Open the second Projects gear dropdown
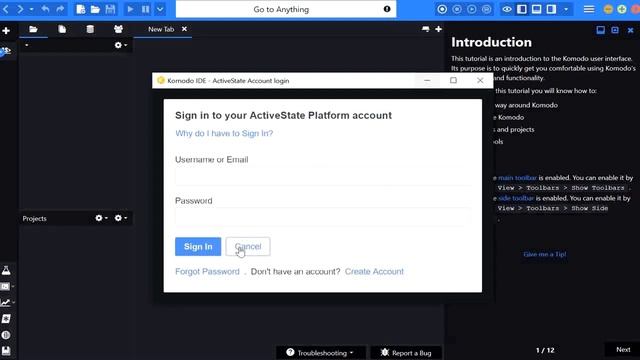640x360 pixels. pyautogui.click(x=120, y=218)
